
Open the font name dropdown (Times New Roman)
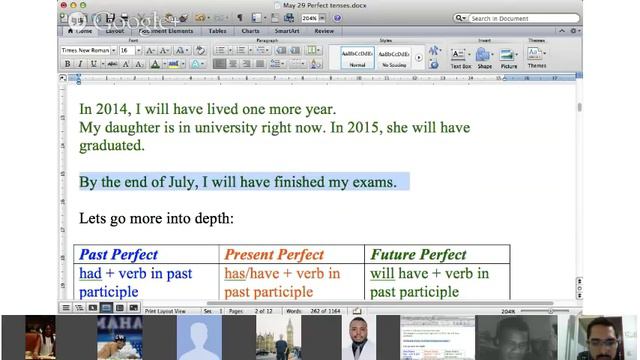pyautogui.click(x=113, y=51)
